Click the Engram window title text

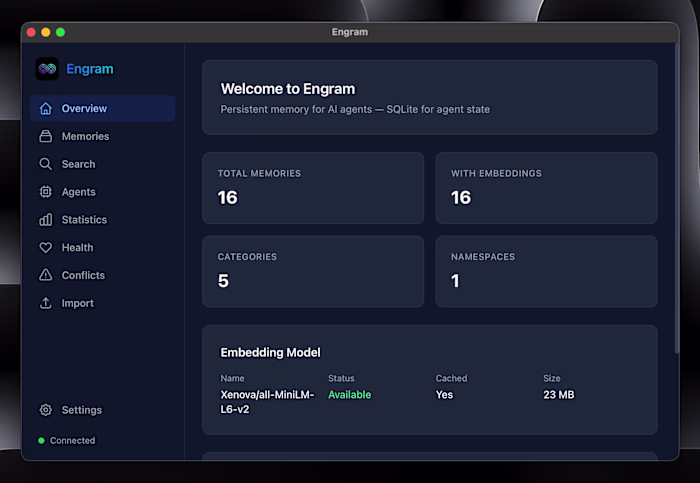pos(350,32)
